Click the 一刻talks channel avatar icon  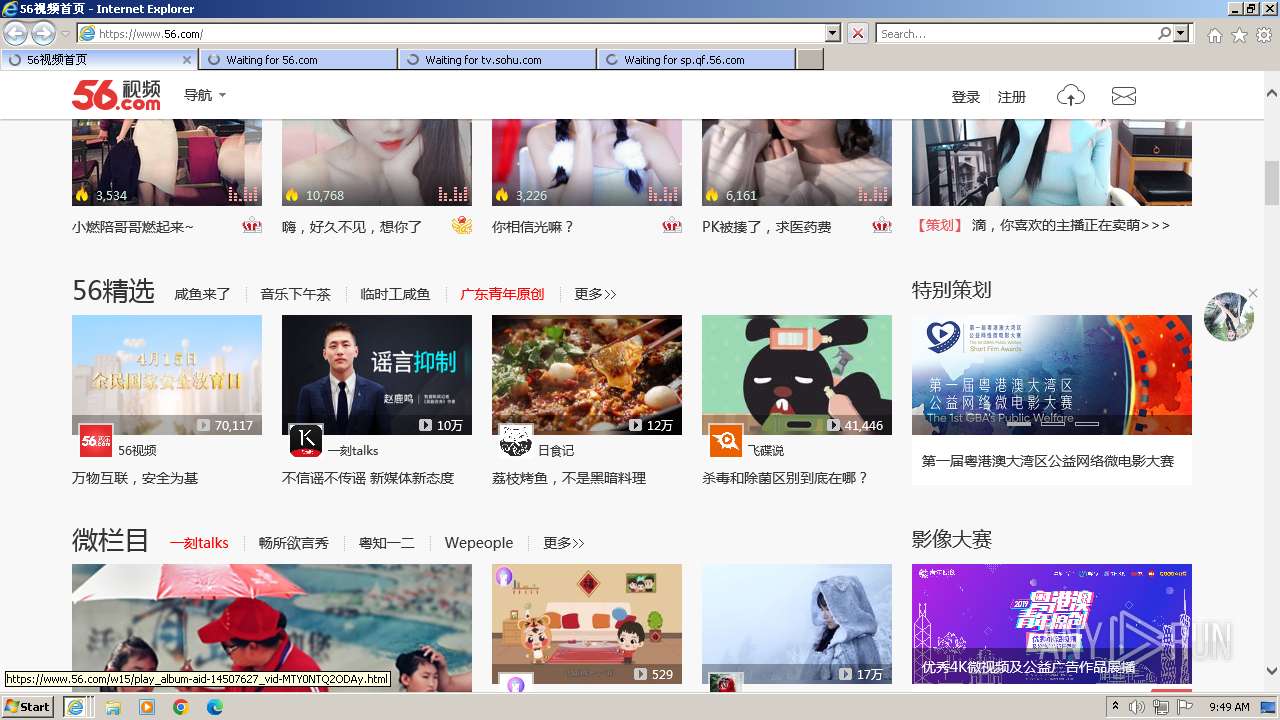(306, 441)
